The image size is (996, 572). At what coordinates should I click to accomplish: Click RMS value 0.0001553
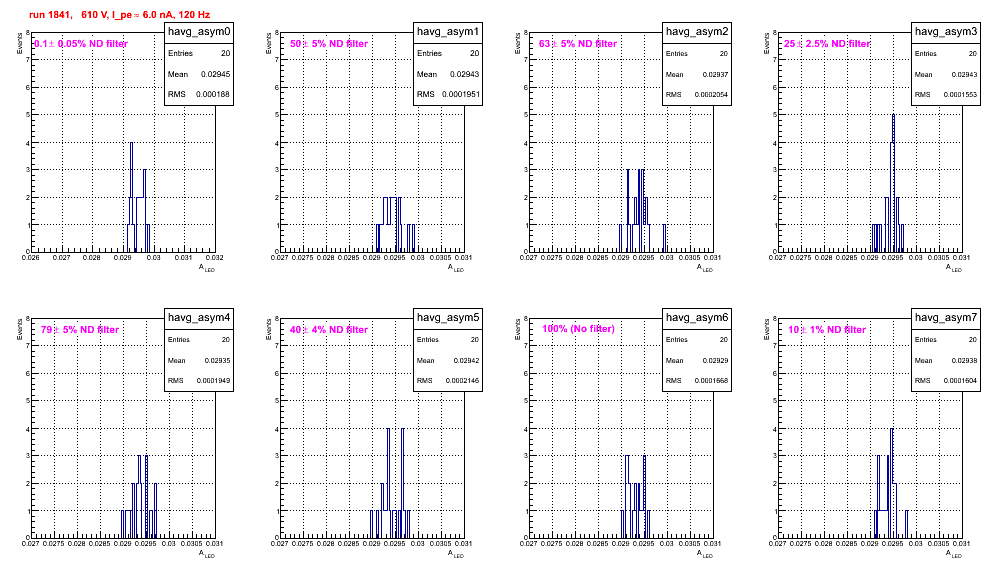tap(960, 95)
